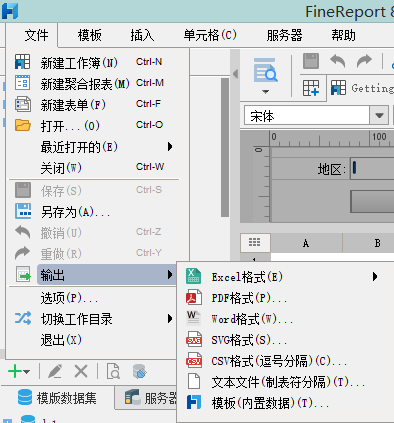Click the FineReport logo in title bar
394x423 pixels.
pos(10,11)
